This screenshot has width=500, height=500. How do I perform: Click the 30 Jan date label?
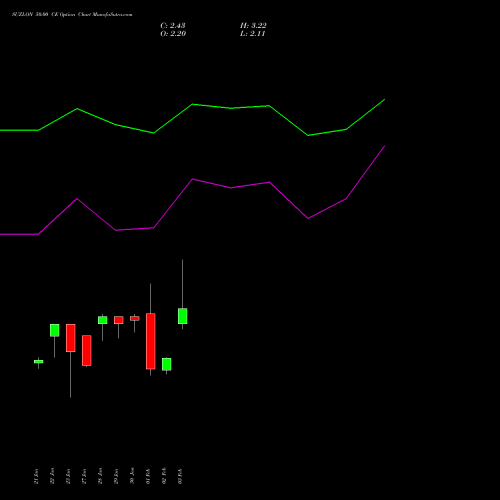pyautogui.click(x=132, y=476)
